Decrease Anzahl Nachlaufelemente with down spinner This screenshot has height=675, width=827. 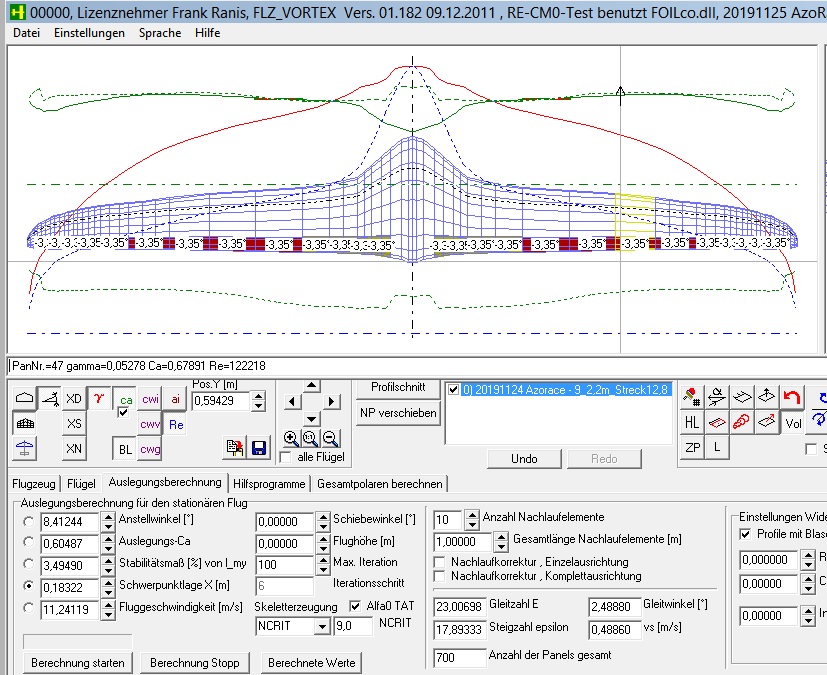(471, 523)
